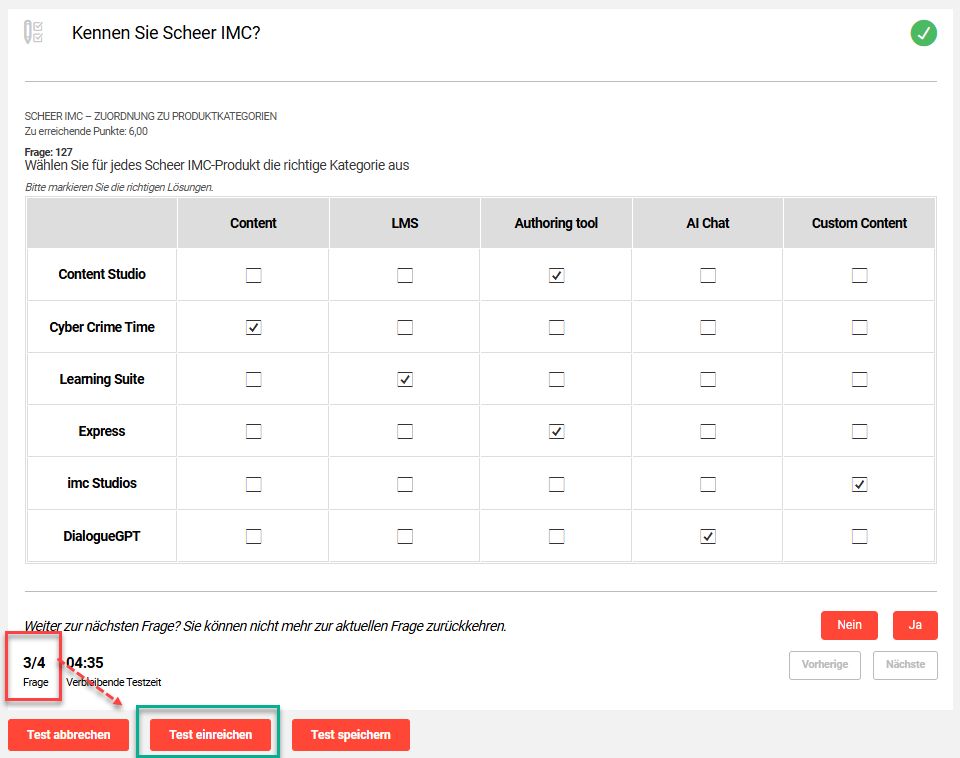Click the DialogueGPT row label
Image resolution: width=960 pixels, height=758 pixels.
102,536
